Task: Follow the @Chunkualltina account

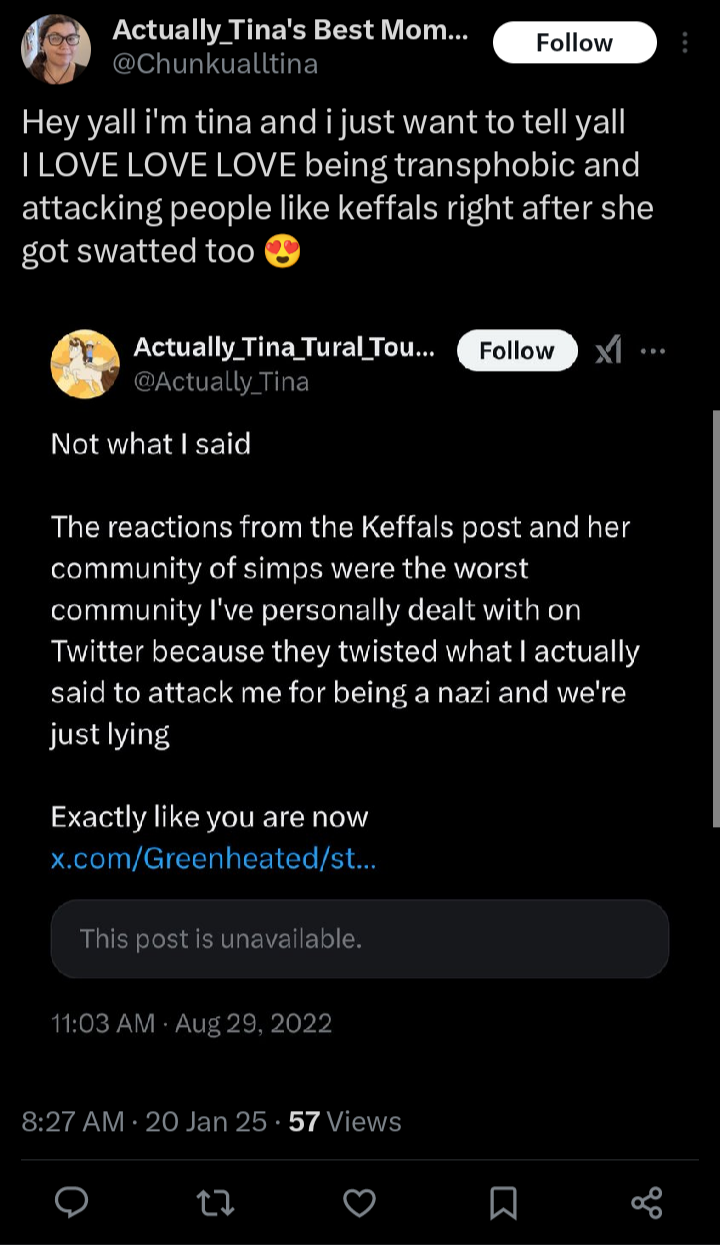Action: point(574,43)
